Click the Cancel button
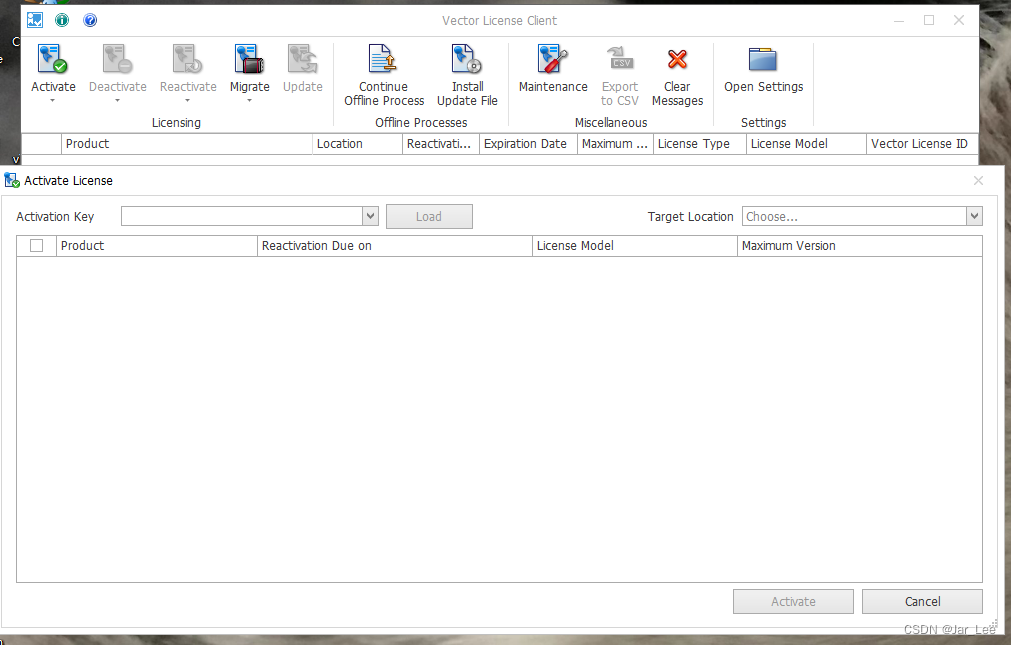Image resolution: width=1011 pixels, height=645 pixels. click(922, 601)
